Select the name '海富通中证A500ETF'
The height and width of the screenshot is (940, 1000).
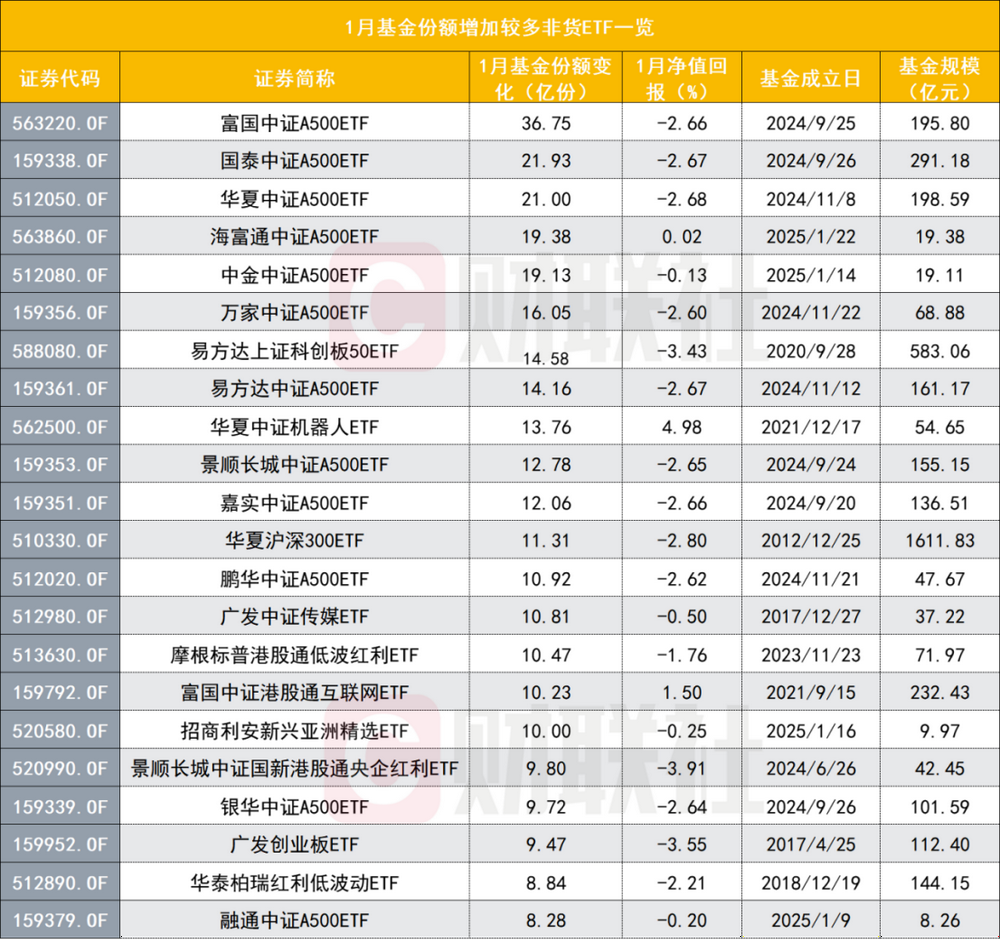coord(295,237)
